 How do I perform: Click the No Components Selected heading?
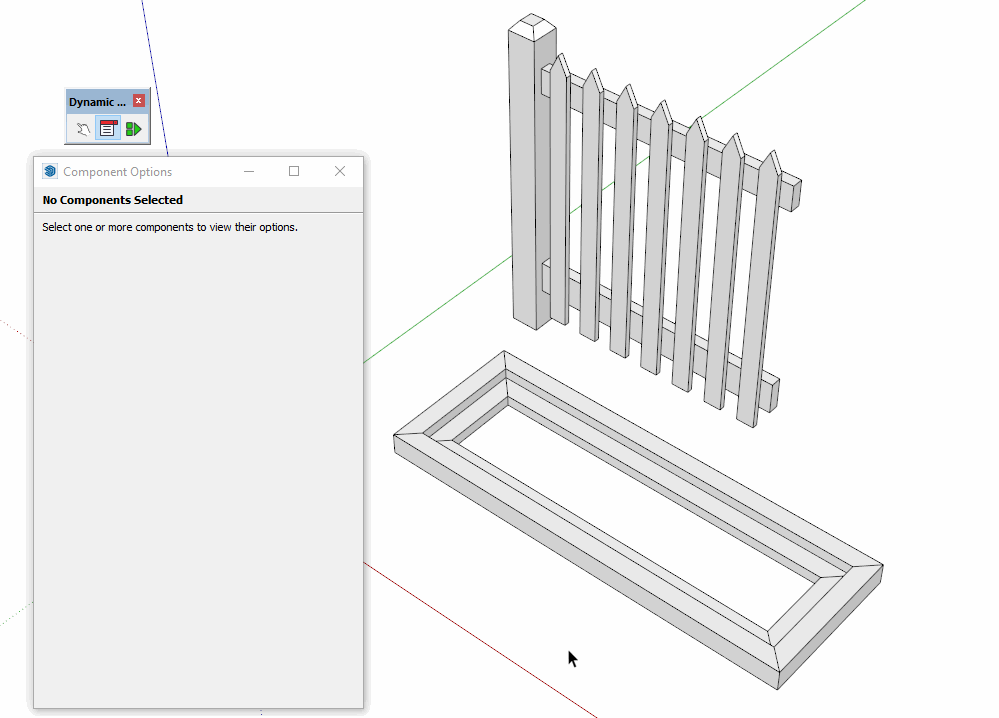pos(112,200)
